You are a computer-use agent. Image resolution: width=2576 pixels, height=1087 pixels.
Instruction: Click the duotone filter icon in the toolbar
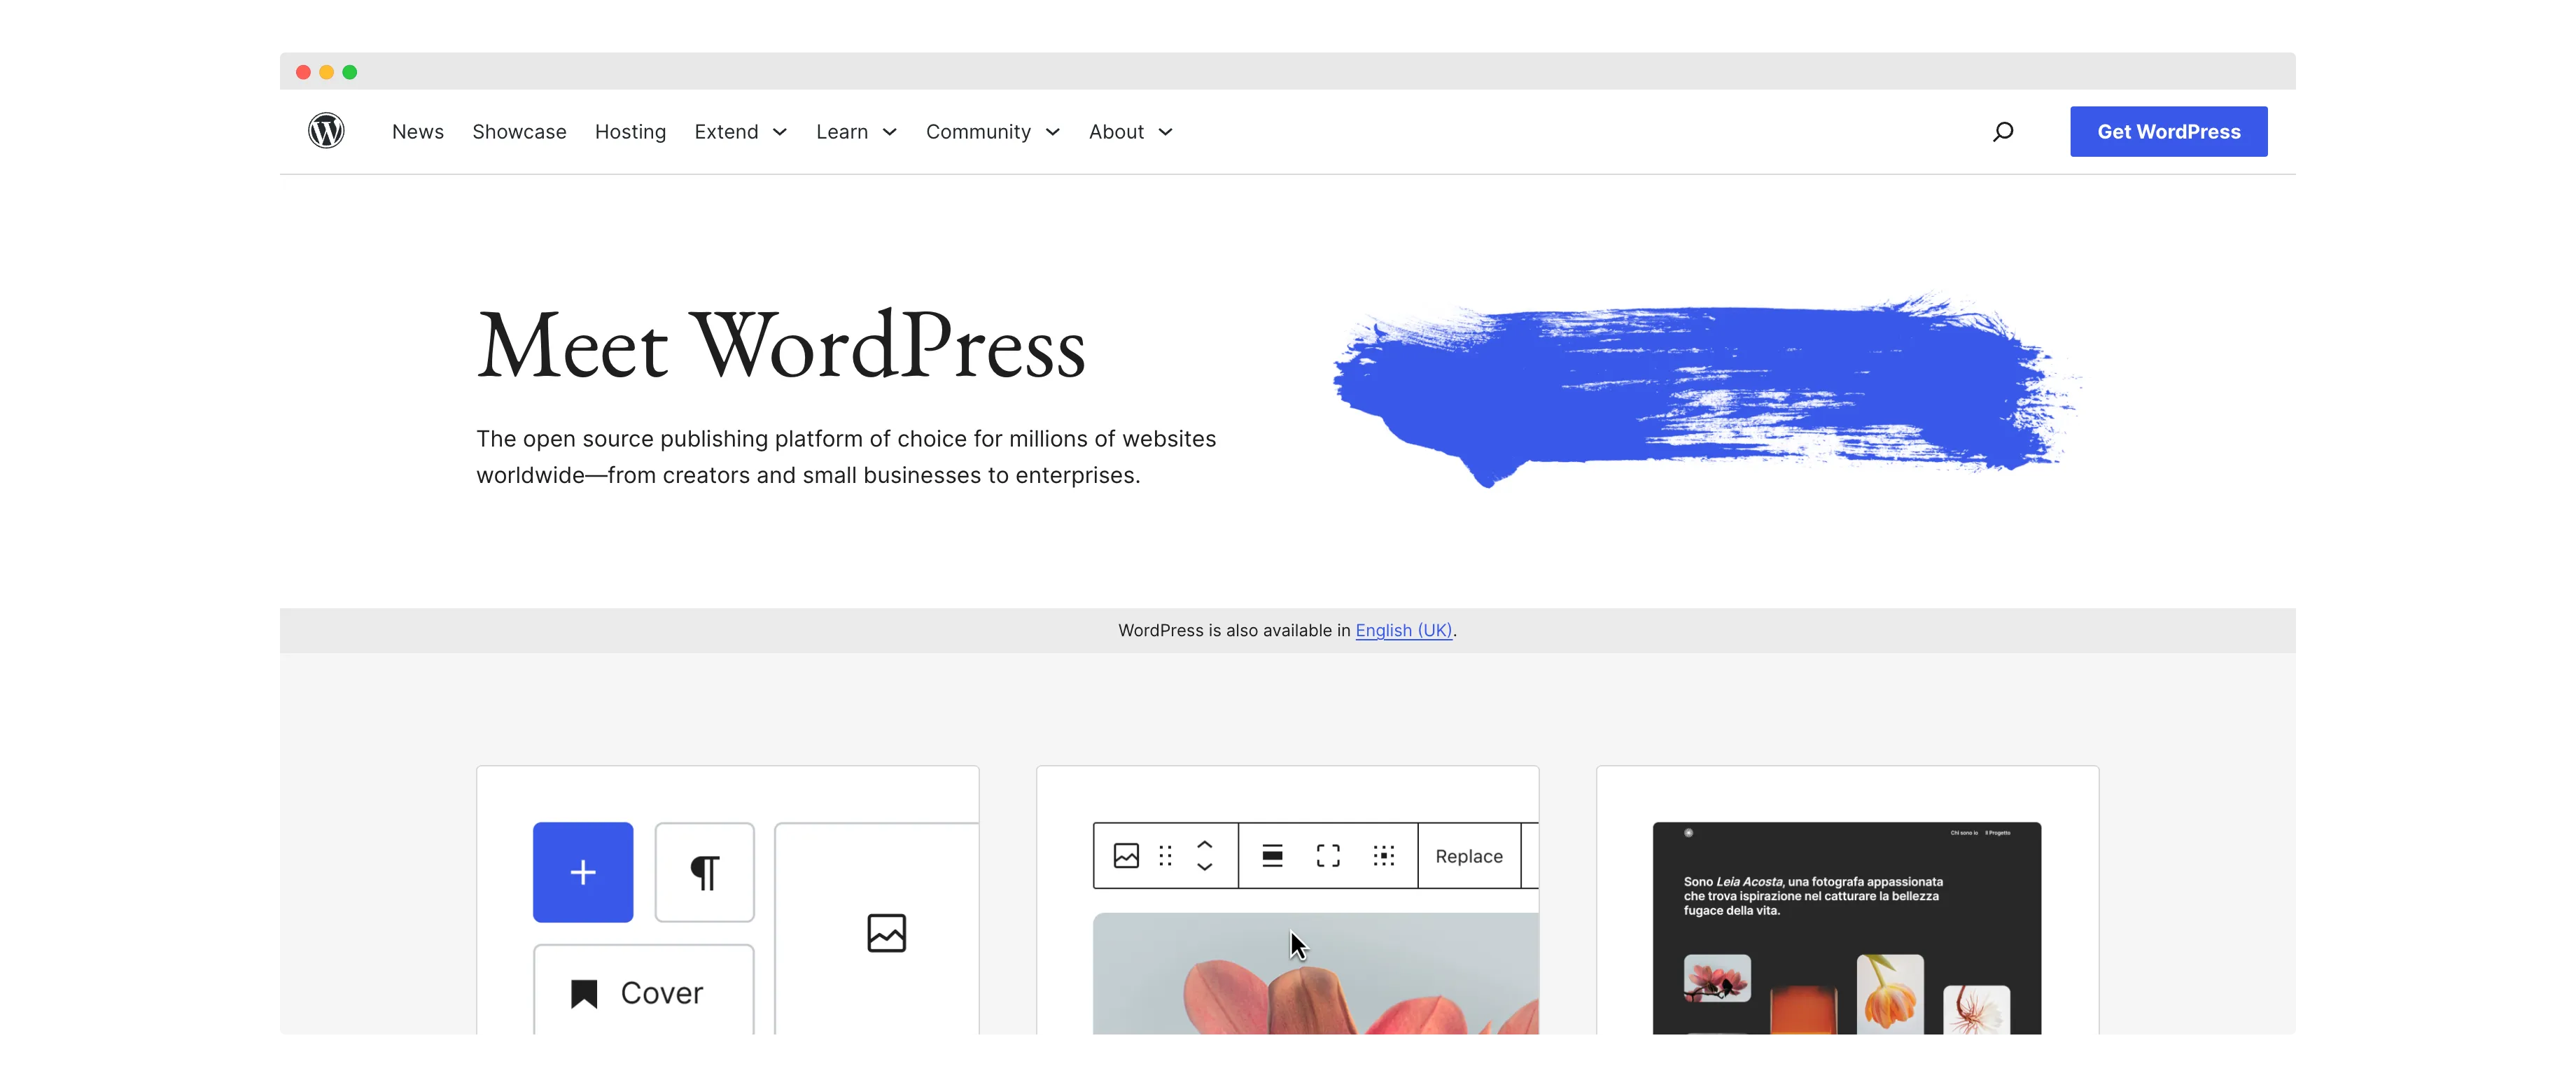click(x=1384, y=856)
